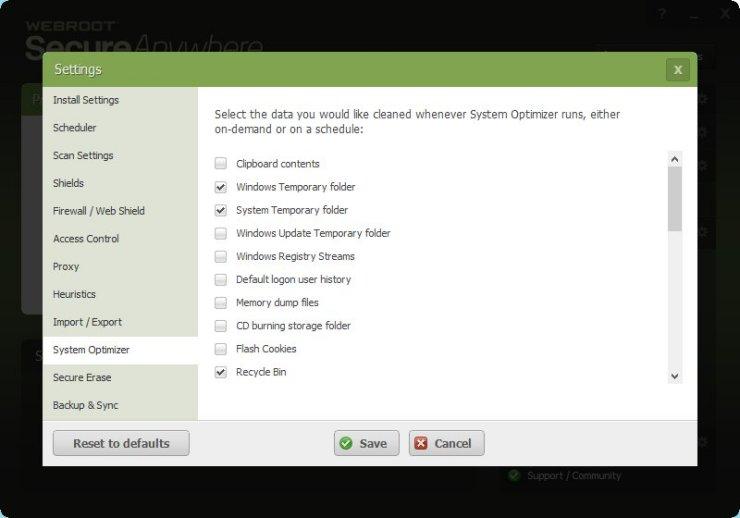This screenshot has height=518, width=740.
Task: Click scrollbar up arrow in options list
Action: click(x=675, y=159)
